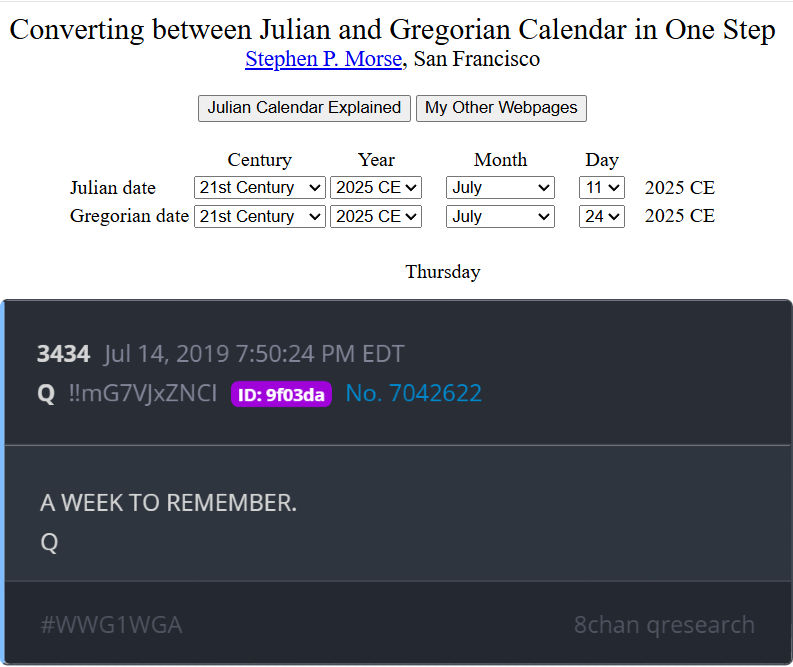Click the Thursday weekday result text
Viewport: 793px width, 667px height.
coord(442,272)
